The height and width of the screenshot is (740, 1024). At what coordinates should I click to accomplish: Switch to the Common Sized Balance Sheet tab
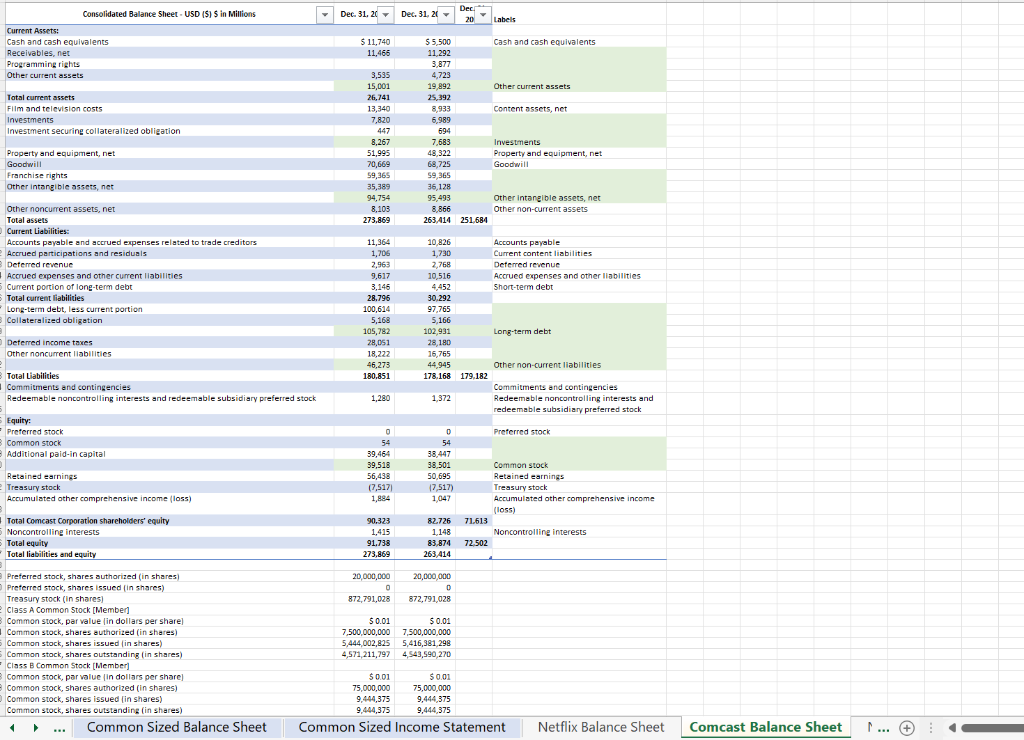pos(177,727)
